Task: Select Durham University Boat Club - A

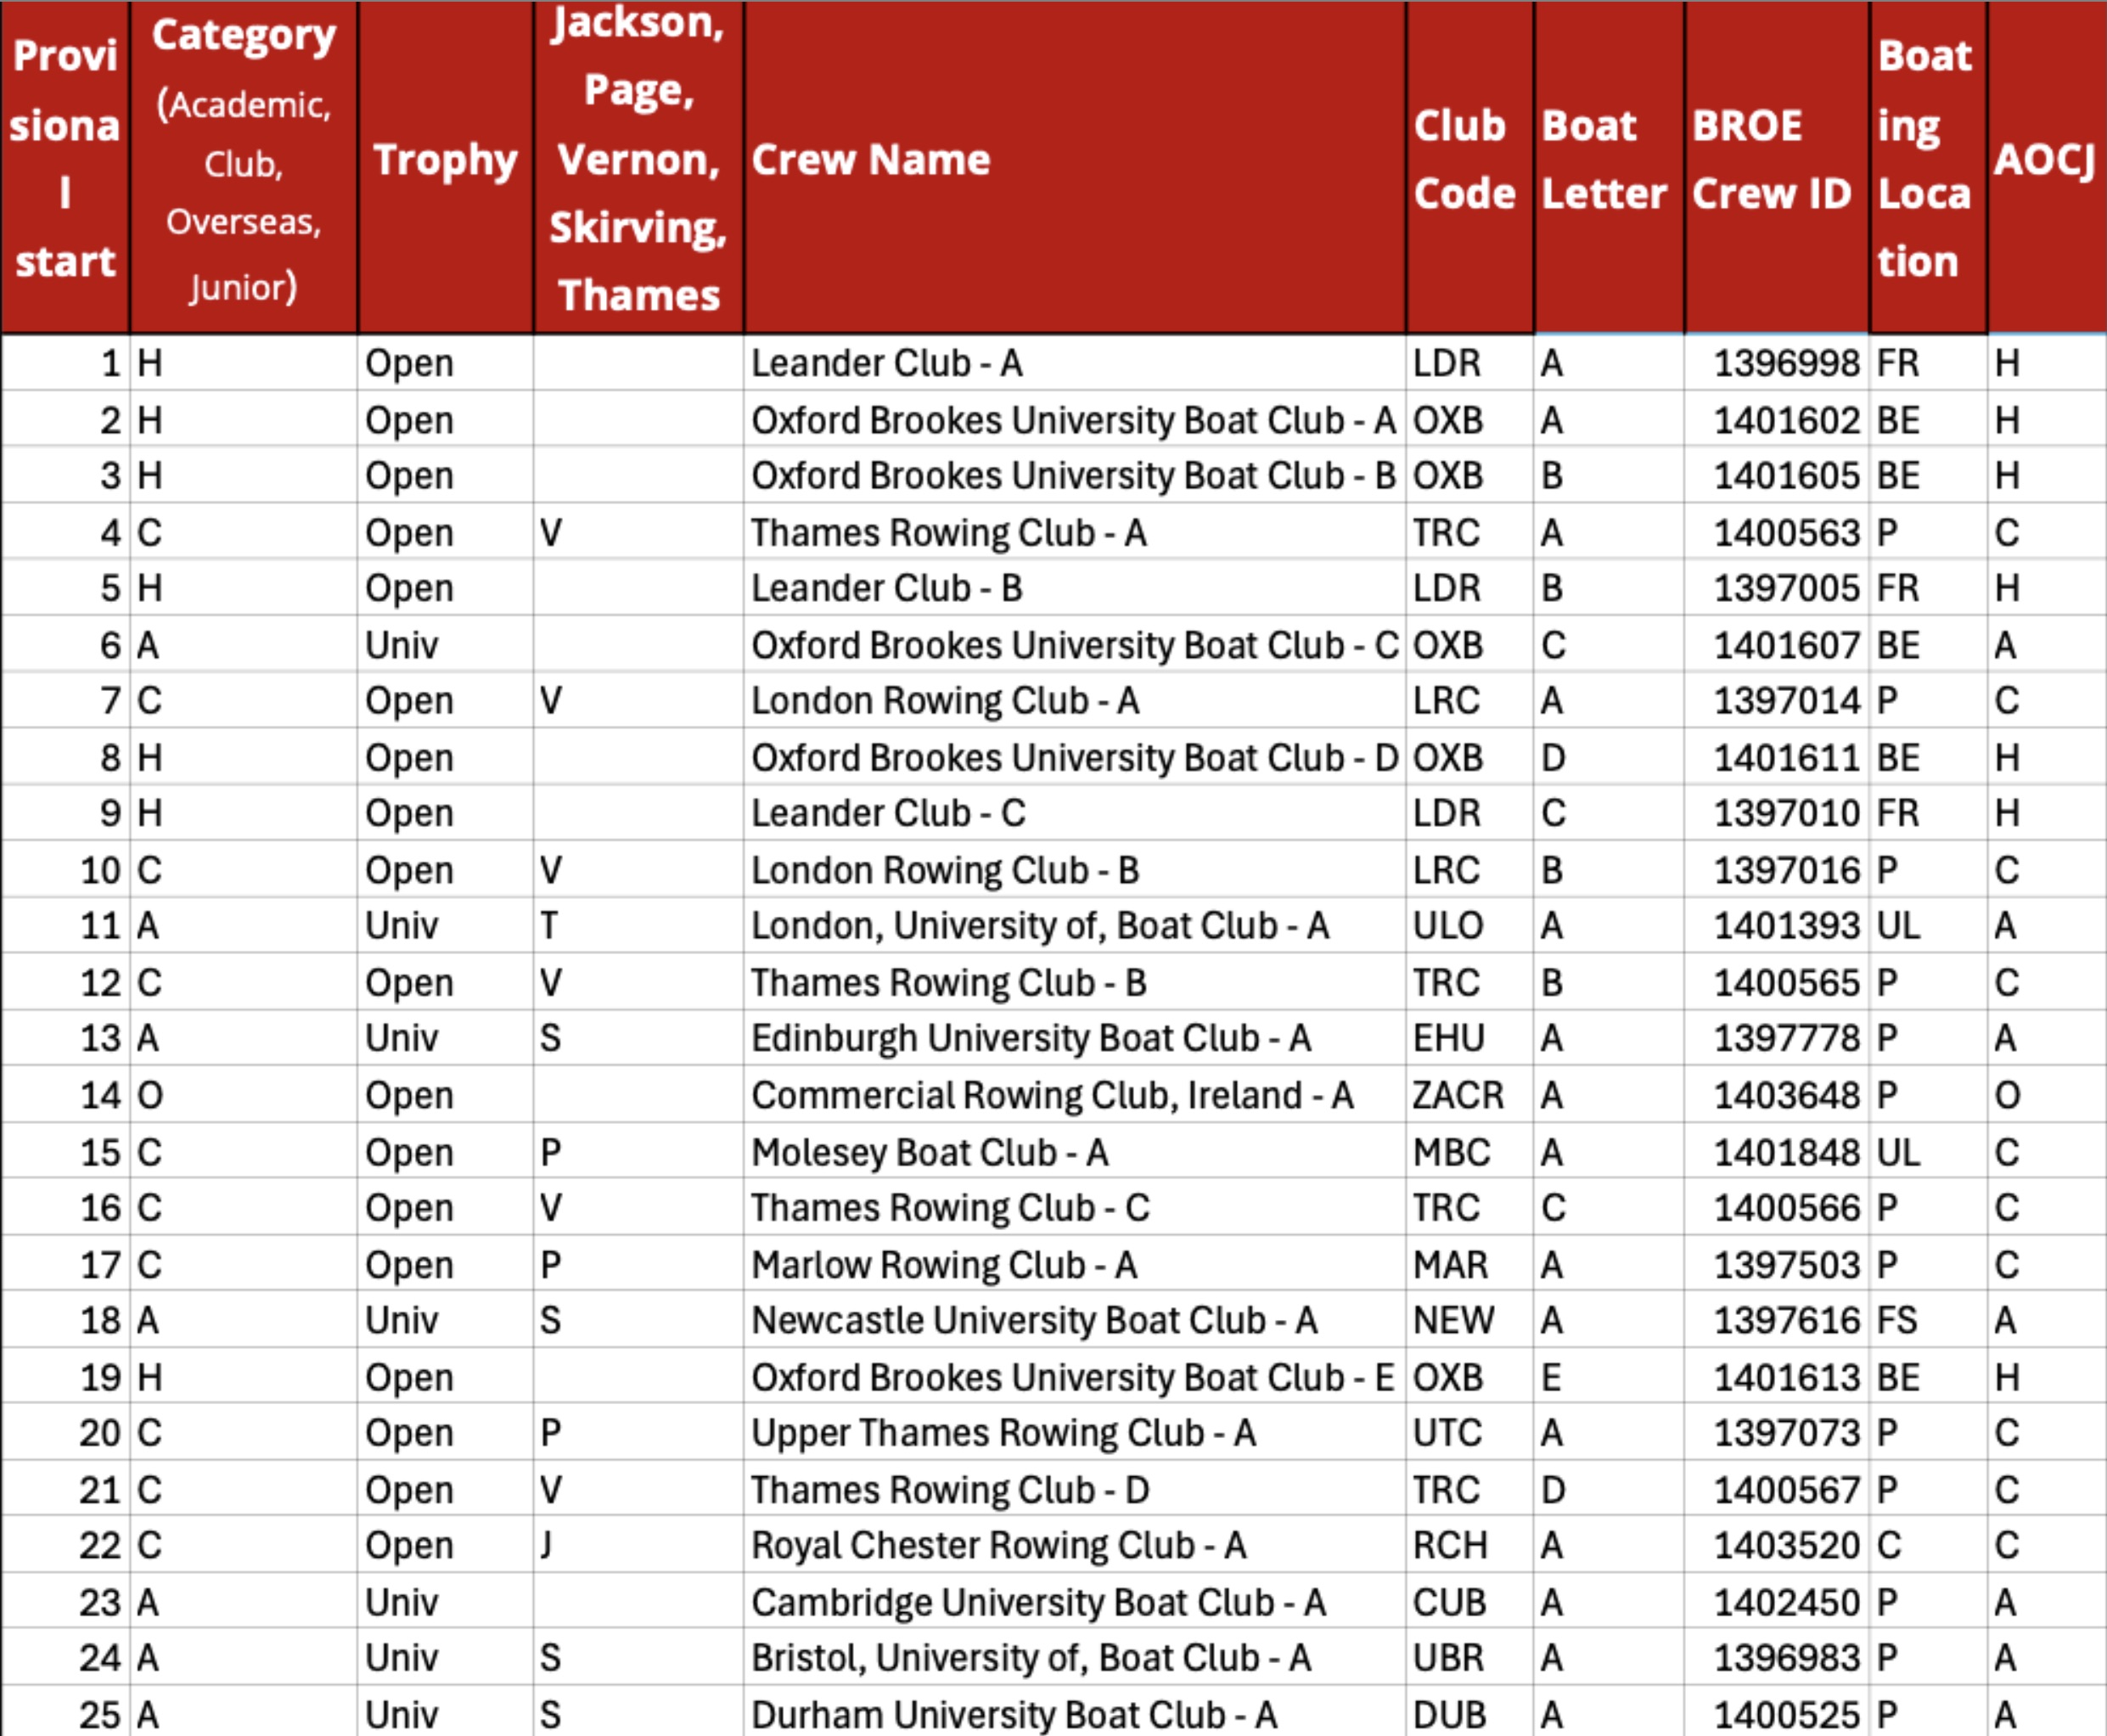Action: 1014,1715
